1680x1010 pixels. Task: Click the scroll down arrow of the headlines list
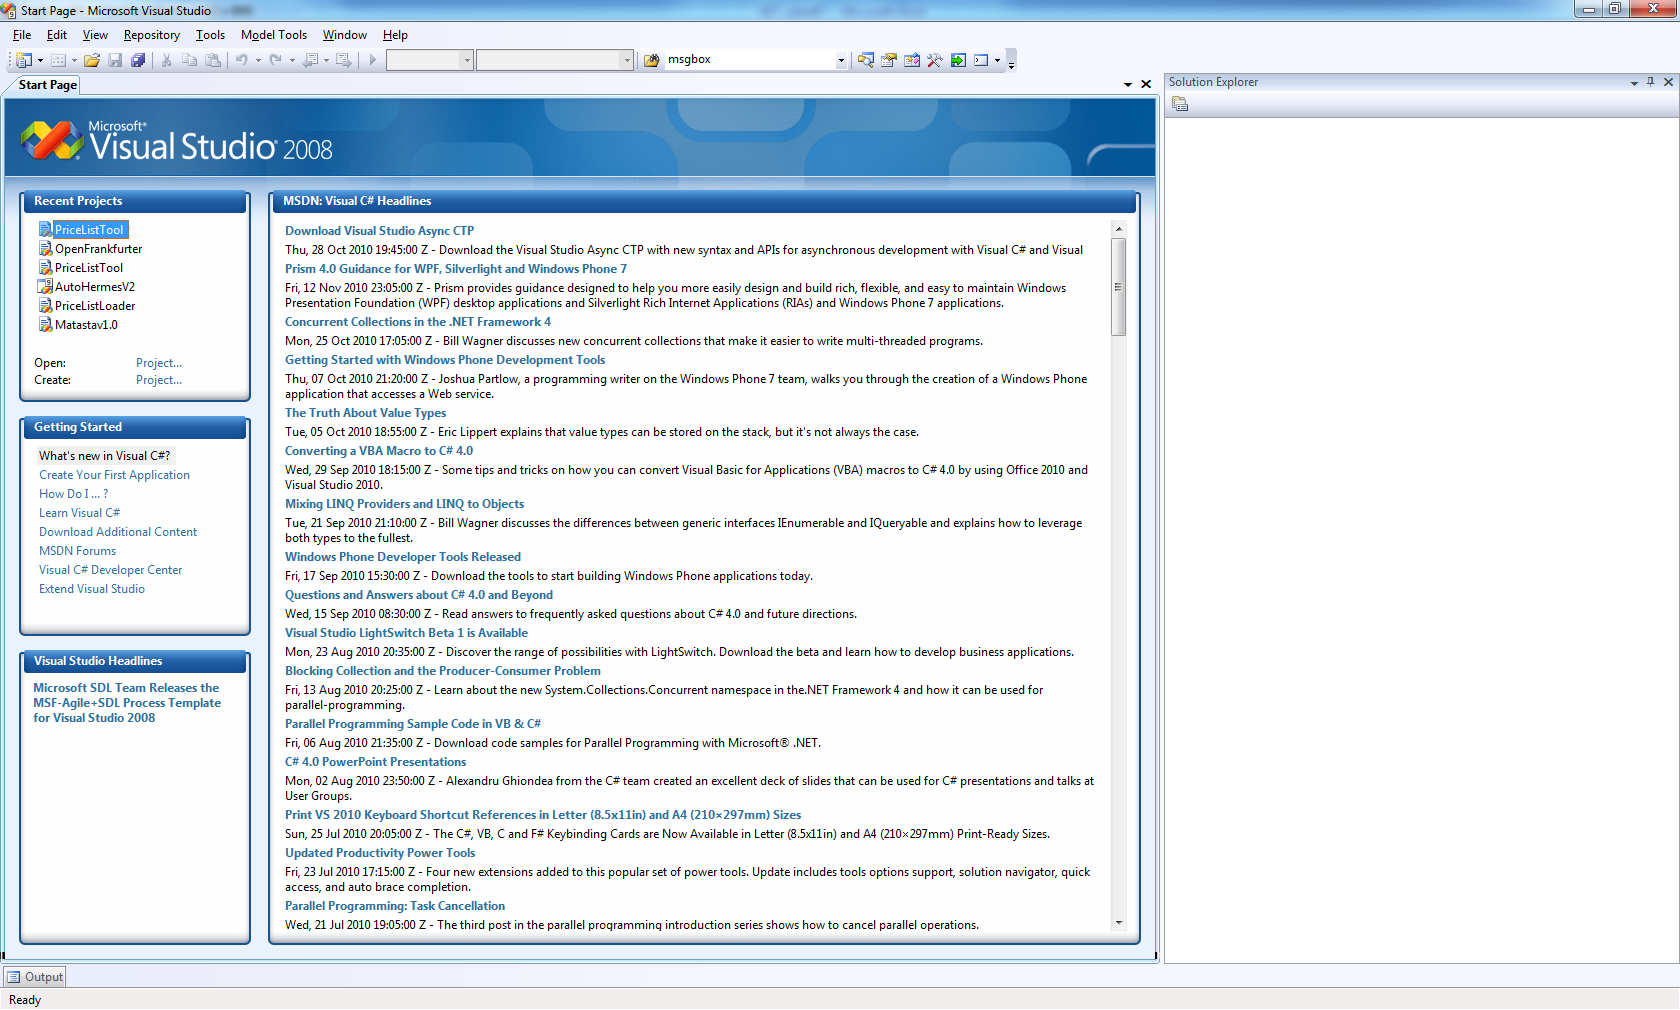[1119, 923]
